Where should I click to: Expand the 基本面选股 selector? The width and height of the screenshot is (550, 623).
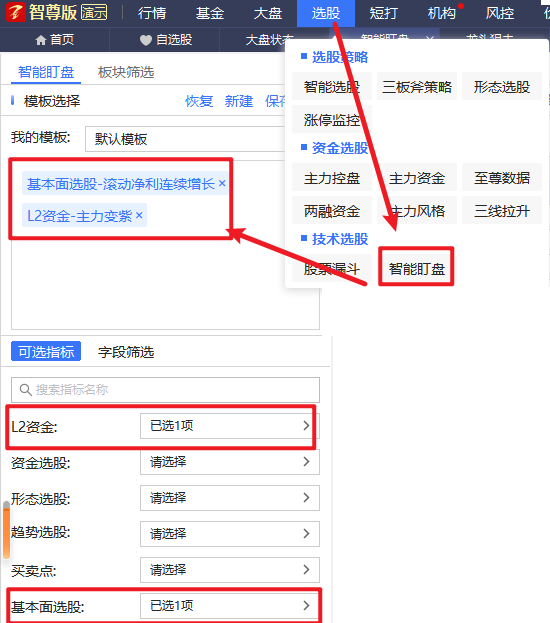click(x=230, y=606)
